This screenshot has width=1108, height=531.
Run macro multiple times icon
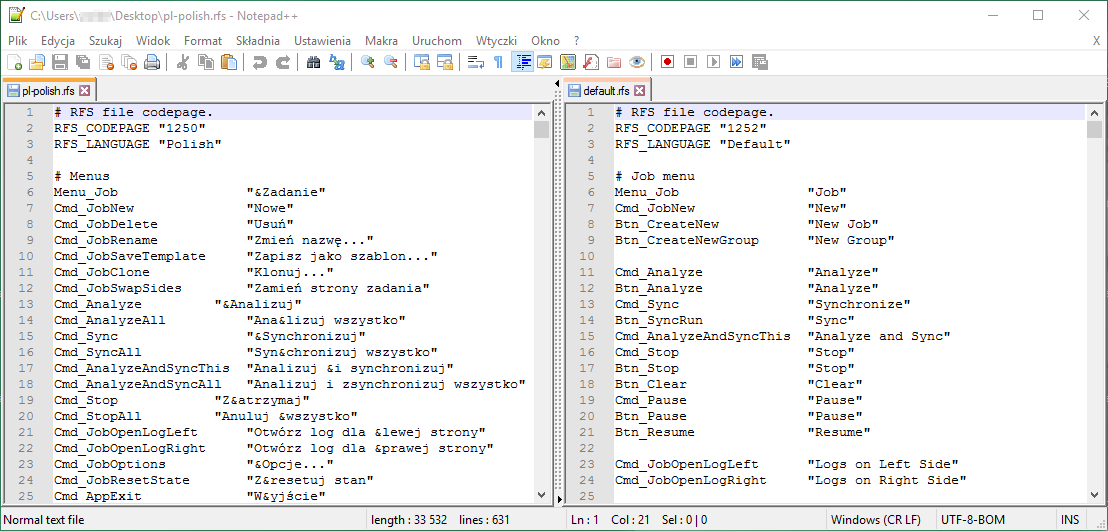(x=736, y=62)
